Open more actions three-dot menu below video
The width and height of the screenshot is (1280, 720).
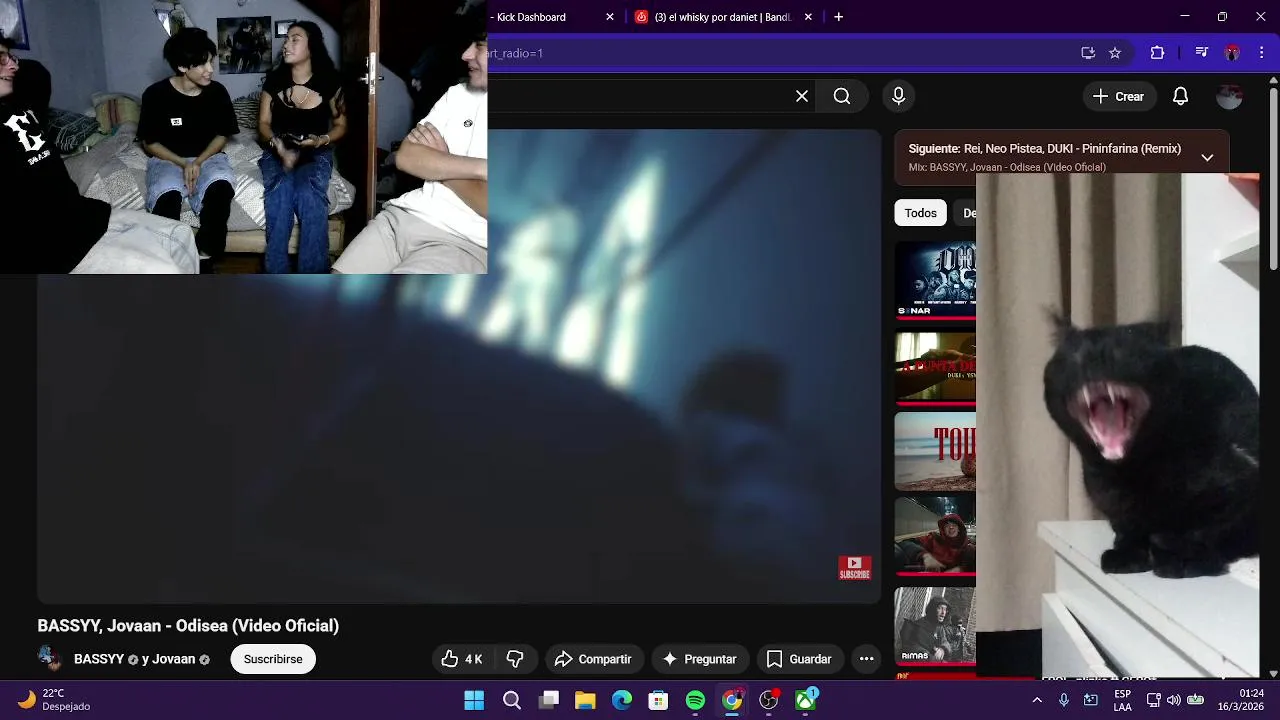click(867, 659)
